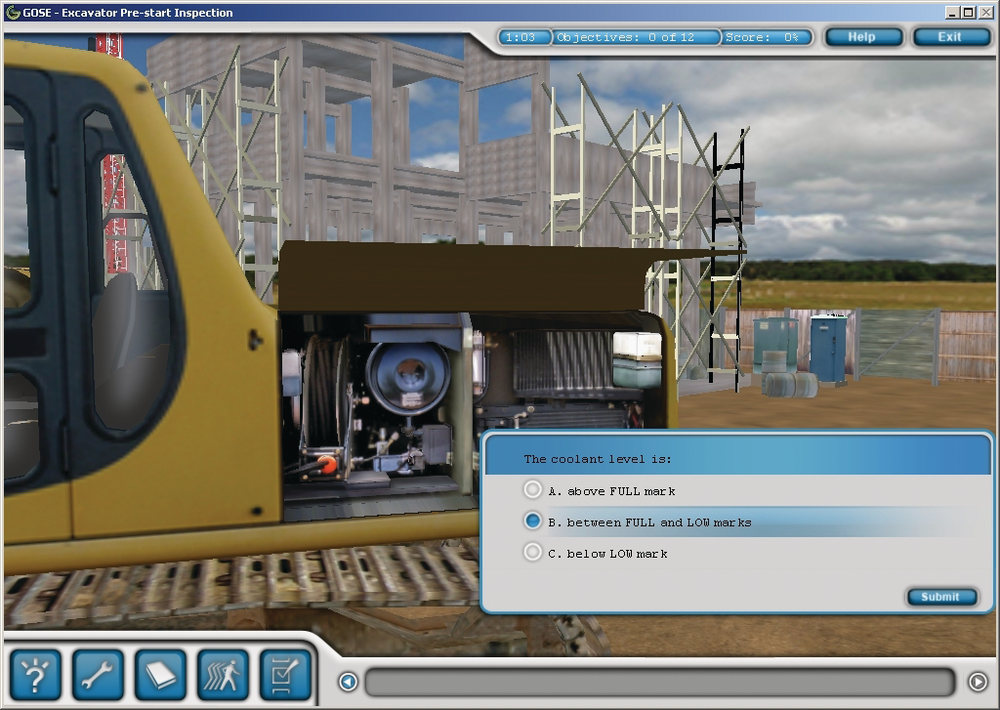The width and height of the screenshot is (1000, 710).
Task: Select answer C. below LOW mark
Action: (x=533, y=552)
